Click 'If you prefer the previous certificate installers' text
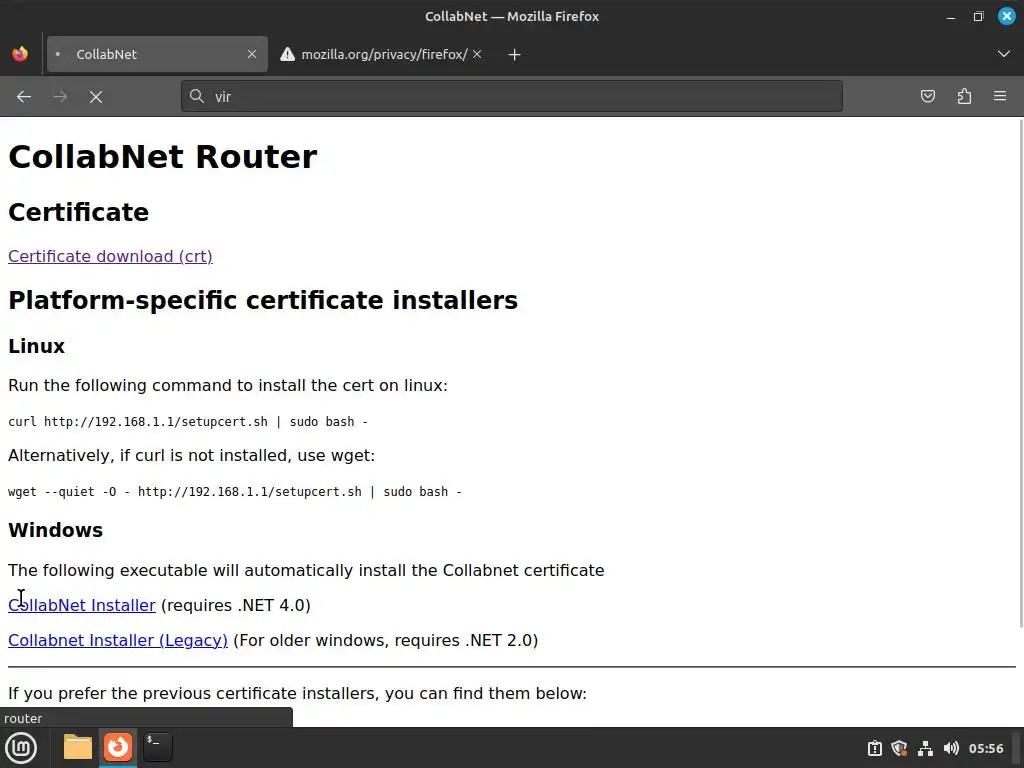 pos(297,693)
